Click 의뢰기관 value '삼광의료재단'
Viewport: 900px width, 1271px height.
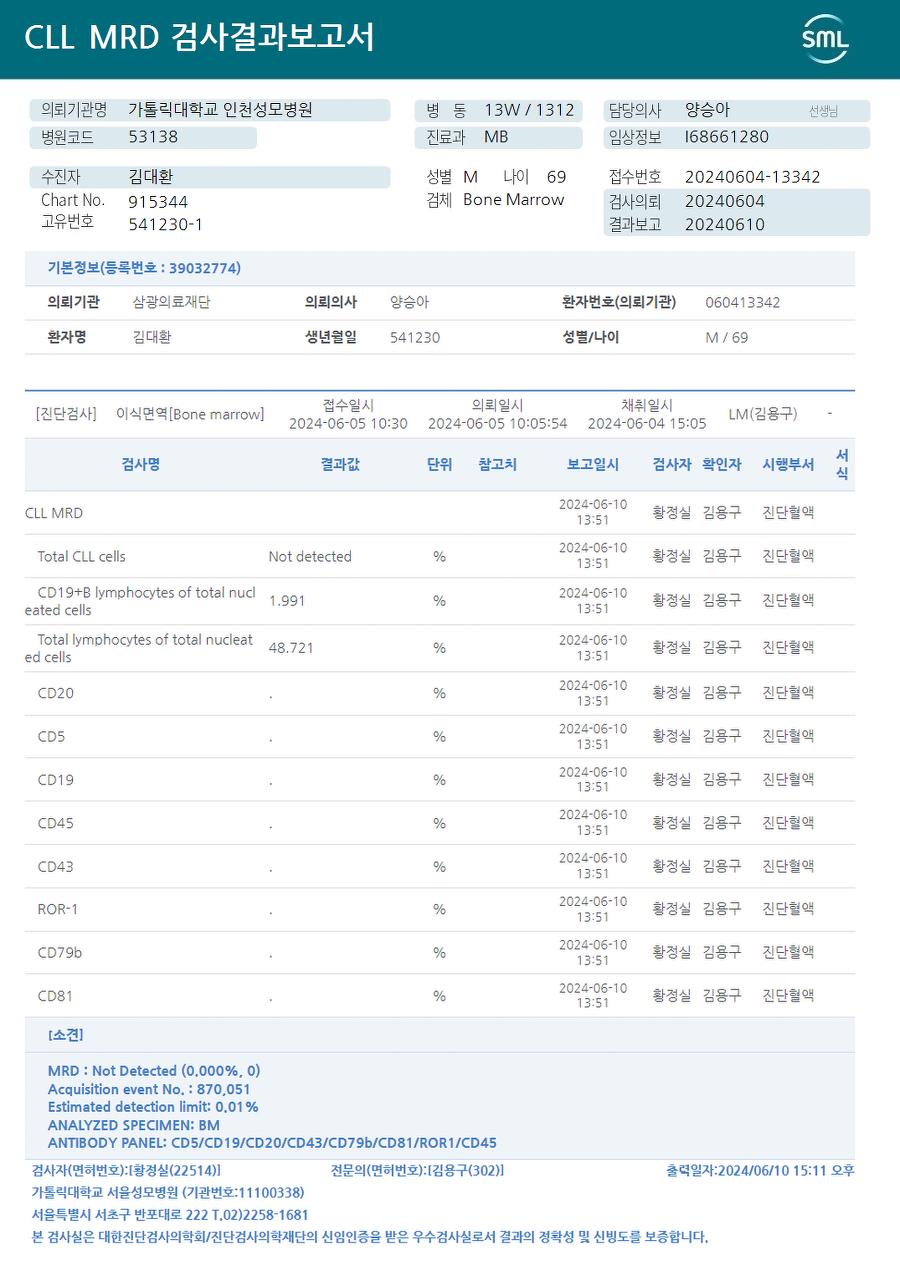coord(172,302)
